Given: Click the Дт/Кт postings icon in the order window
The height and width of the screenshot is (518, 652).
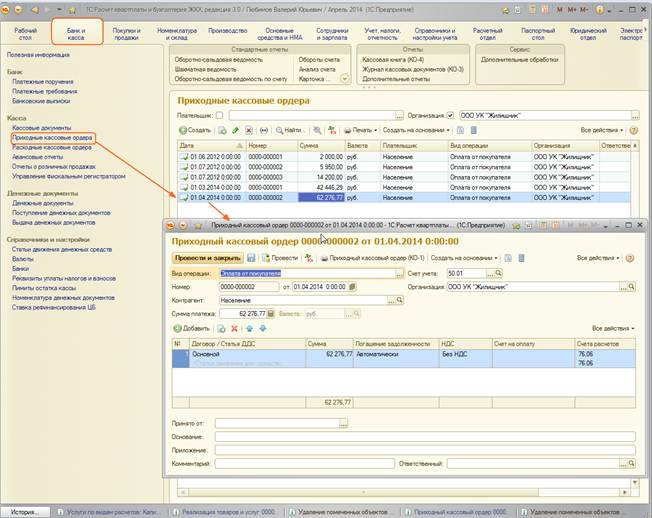Looking at the screenshot, I should click(309, 258).
